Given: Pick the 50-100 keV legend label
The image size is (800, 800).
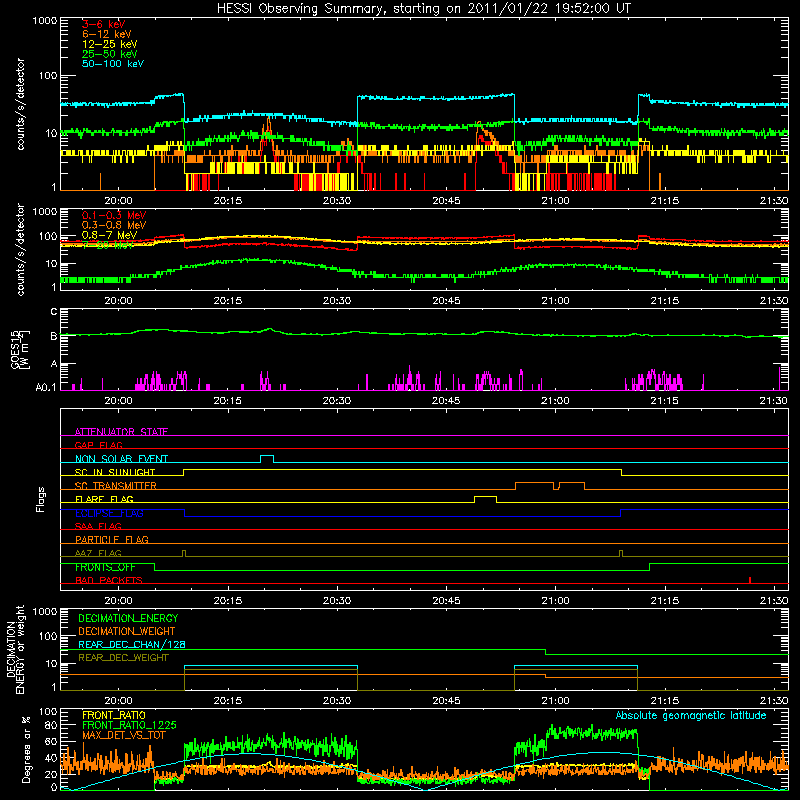Looking at the screenshot, I should tap(113, 64).
